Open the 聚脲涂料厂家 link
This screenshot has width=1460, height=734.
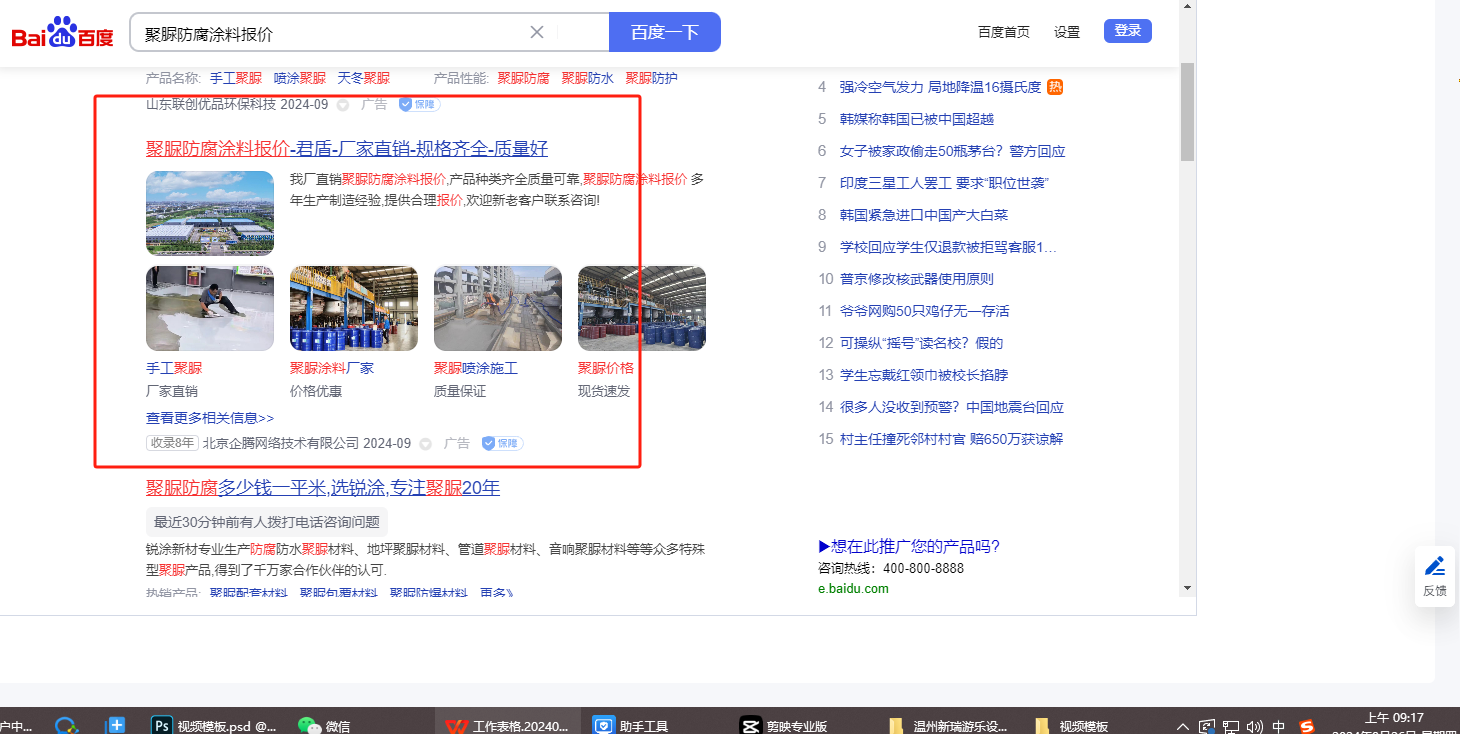(x=332, y=368)
